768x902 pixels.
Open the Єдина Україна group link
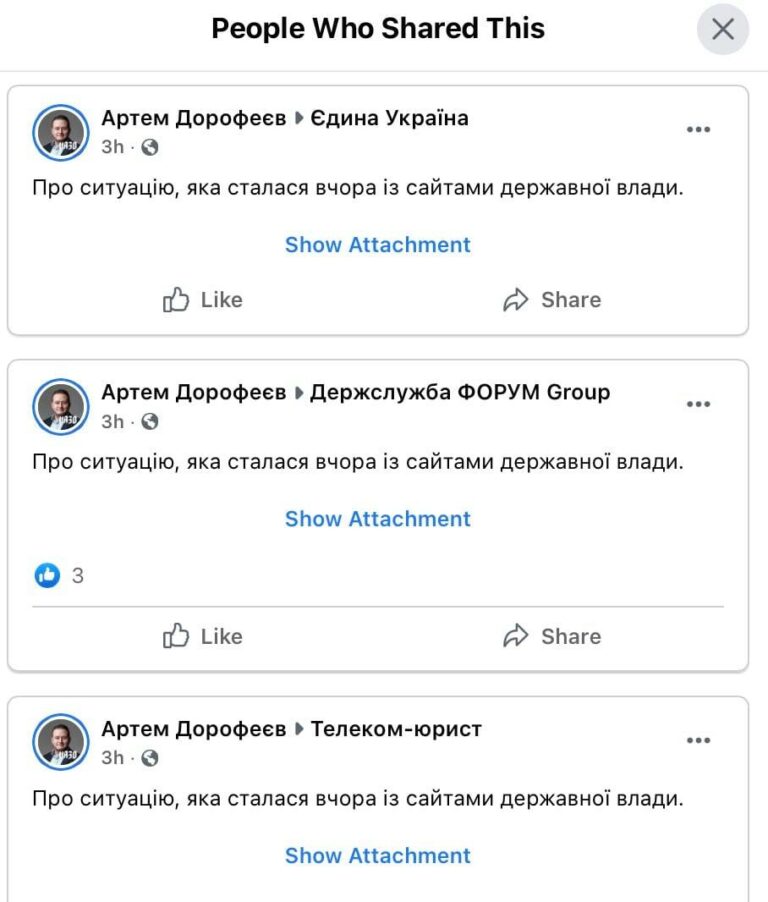click(389, 118)
